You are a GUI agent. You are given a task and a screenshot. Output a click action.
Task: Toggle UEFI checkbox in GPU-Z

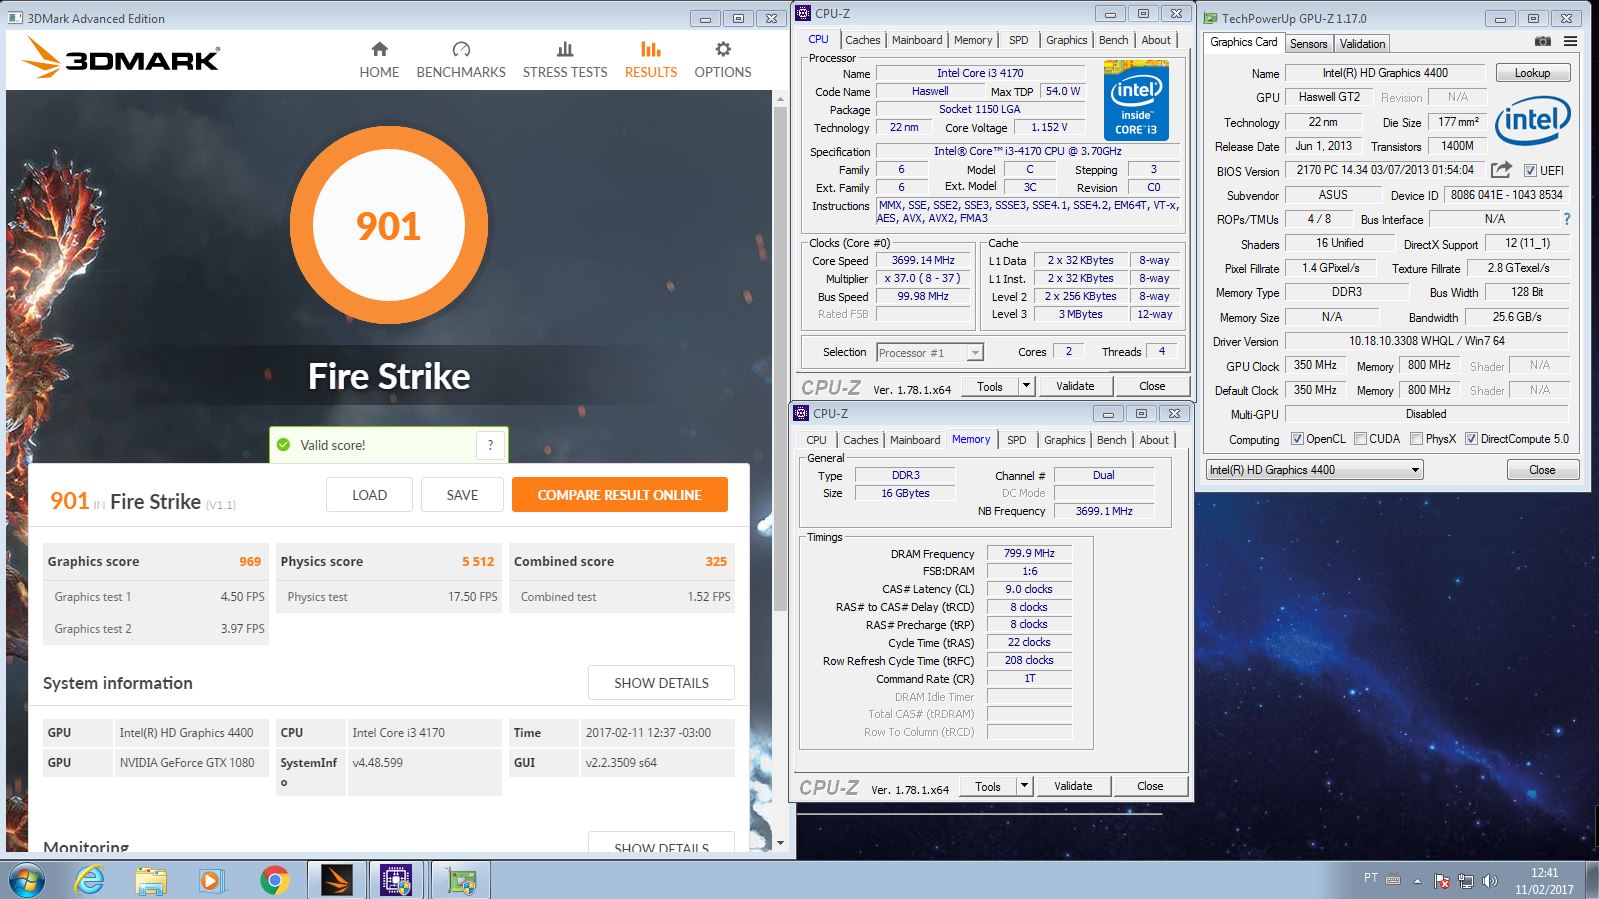click(1529, 171)
